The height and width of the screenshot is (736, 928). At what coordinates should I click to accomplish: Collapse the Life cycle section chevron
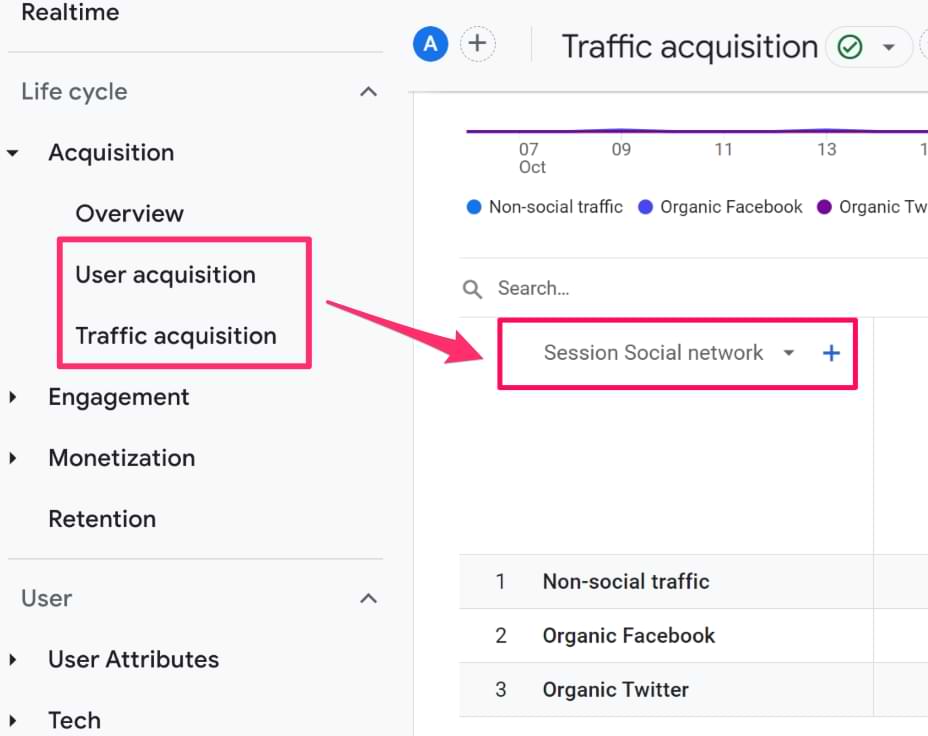point(368,92)
